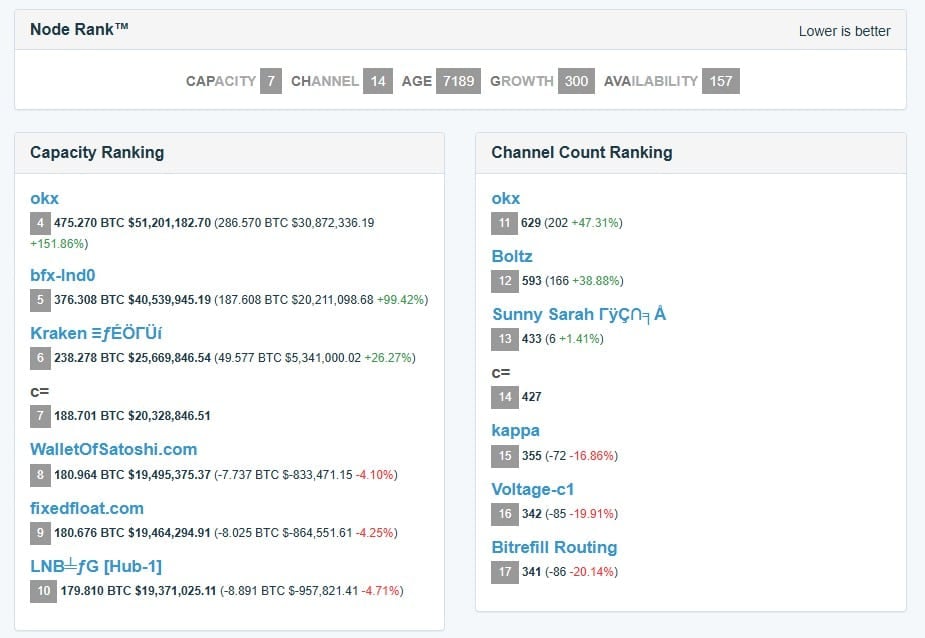Click the 376.308 BTC capacity value
Image resolution: width=925 pixels, height=638 pixels.
(89, 300)
